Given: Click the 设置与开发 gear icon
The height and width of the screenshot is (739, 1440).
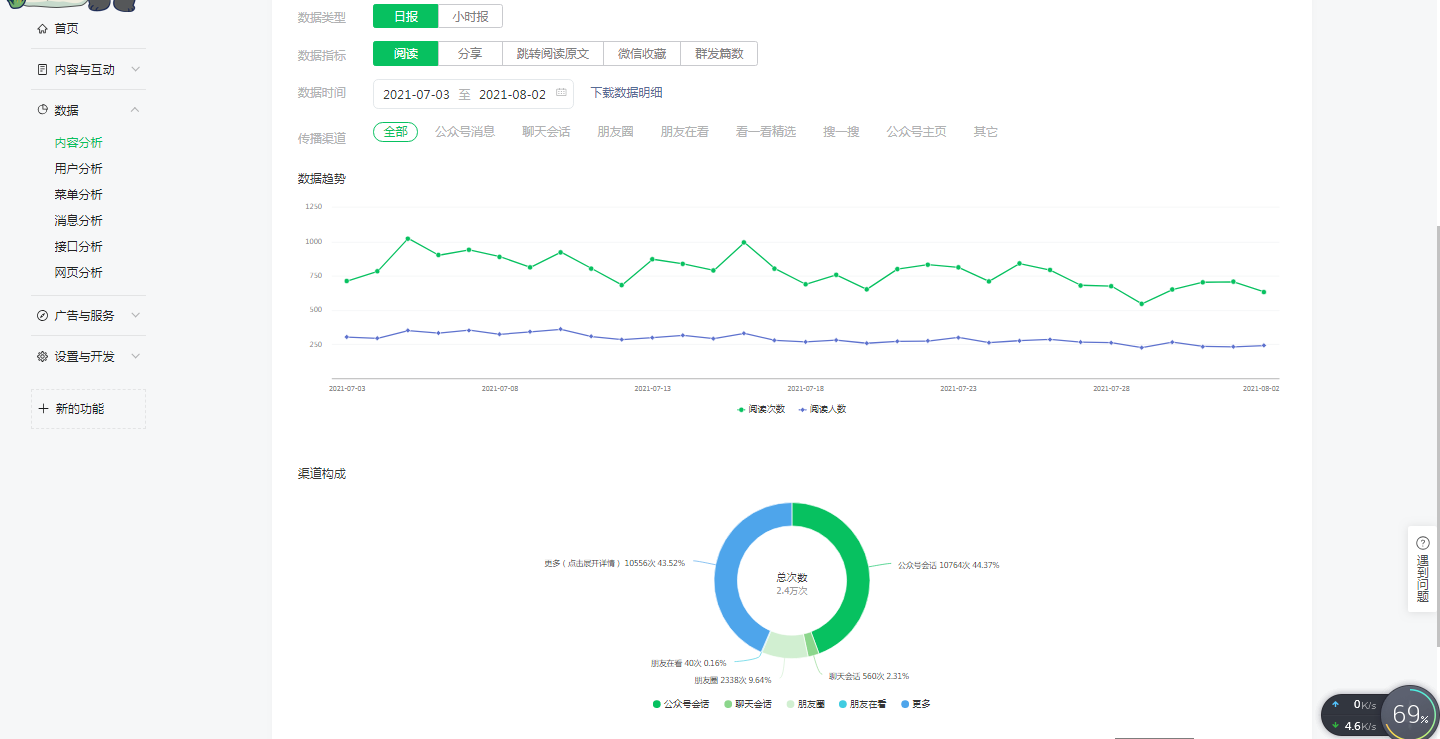Looking at the screenshot, I should click(42, 357).
